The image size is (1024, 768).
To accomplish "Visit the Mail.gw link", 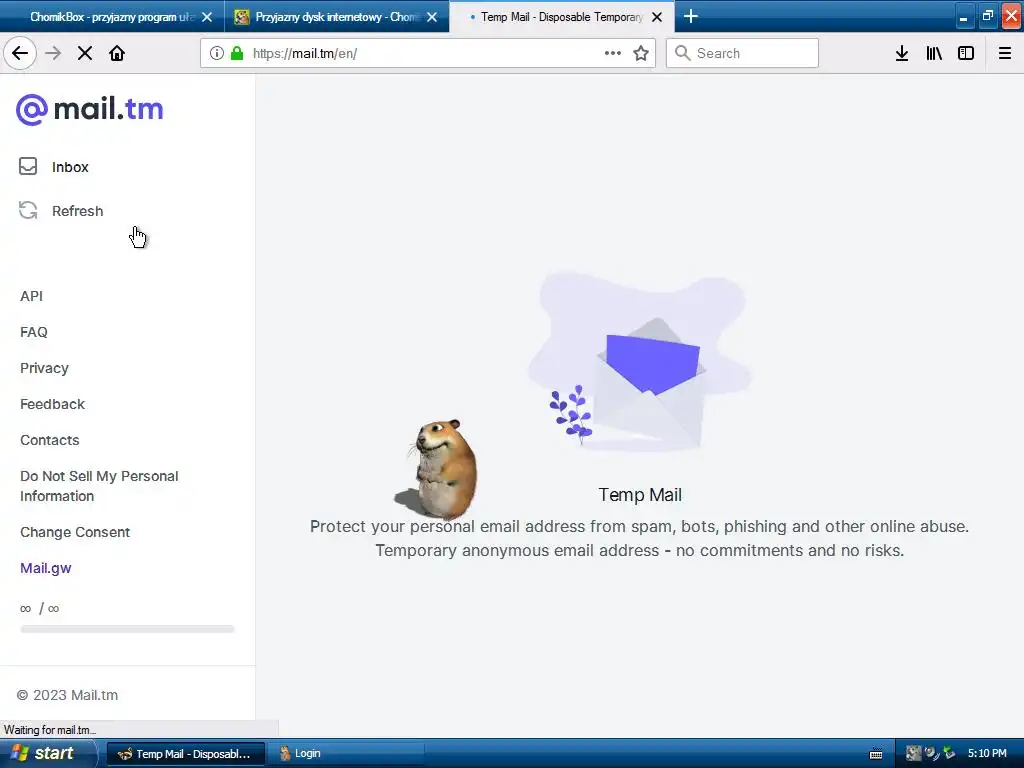I will tap(46, 568).
